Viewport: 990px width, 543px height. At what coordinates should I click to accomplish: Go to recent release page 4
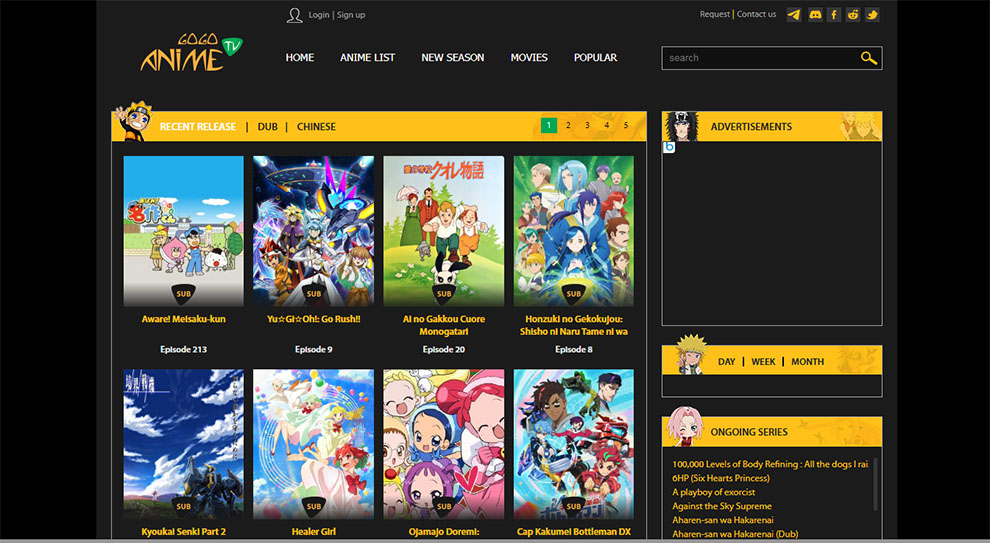tap(607, 125)
